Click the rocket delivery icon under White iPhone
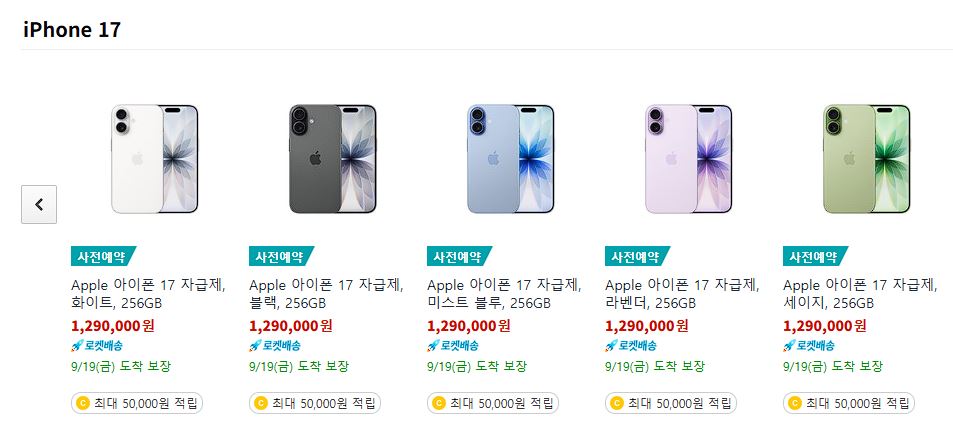Image resolution: width=953 pixels, height=441 pixels. click(x=77, y=346)
